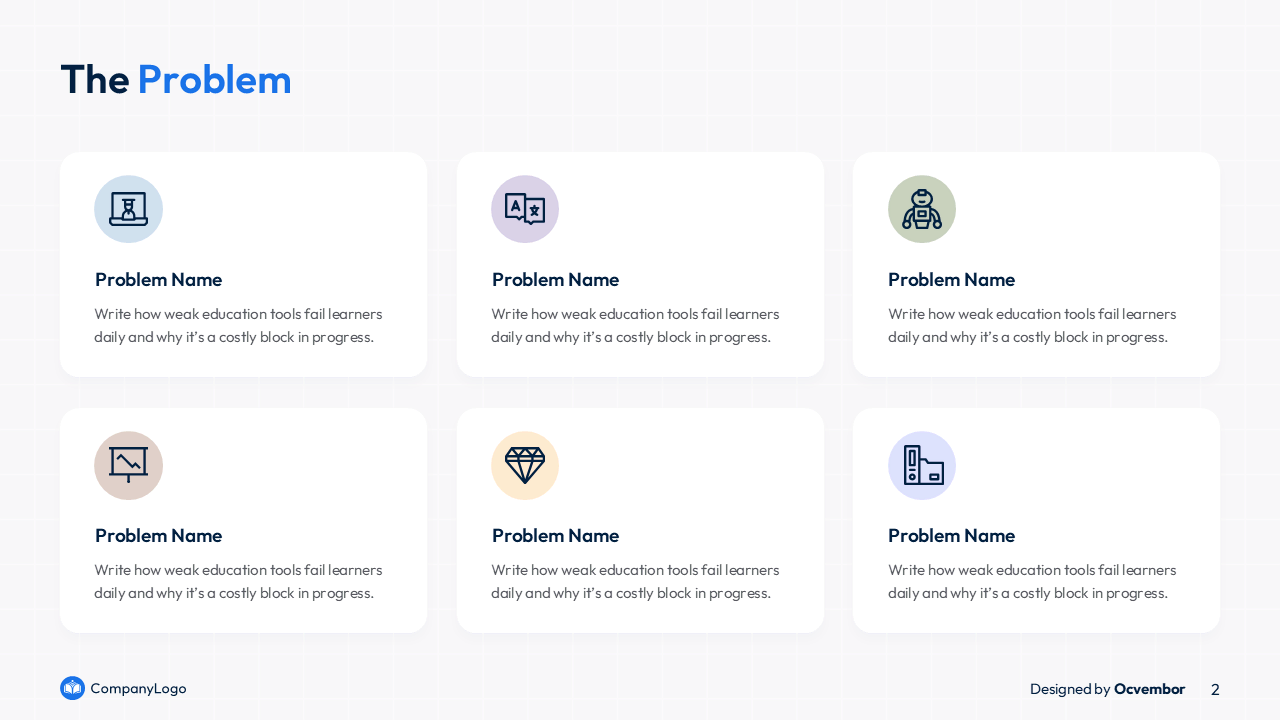Click Problem Name heading under the translation icon
1280x720 pixels.
[x=555, y=280]
